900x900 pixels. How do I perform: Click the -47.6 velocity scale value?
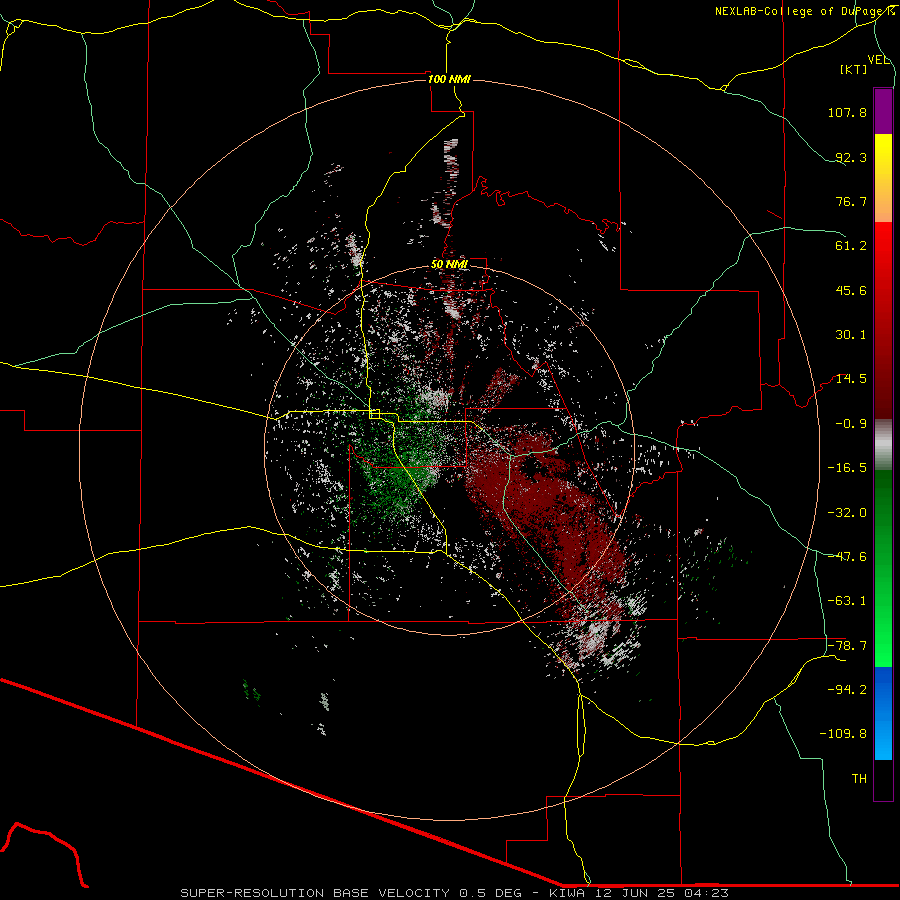(x=847, y=557)
